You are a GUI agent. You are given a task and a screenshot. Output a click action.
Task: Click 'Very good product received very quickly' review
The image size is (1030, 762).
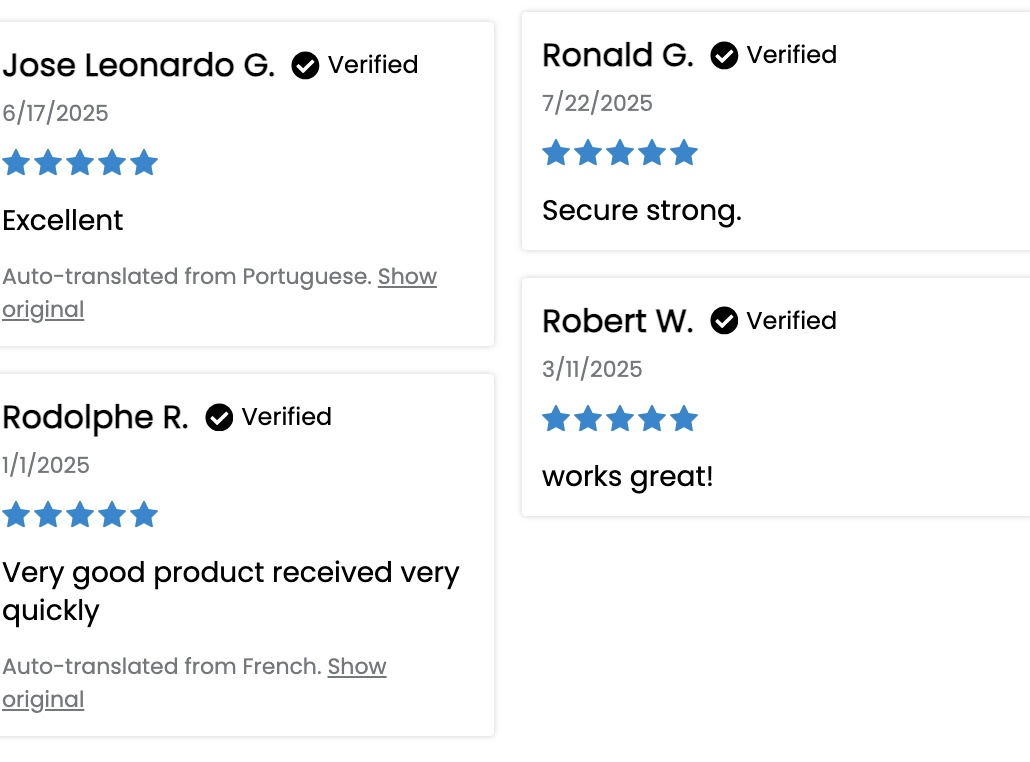pos(231,591)
